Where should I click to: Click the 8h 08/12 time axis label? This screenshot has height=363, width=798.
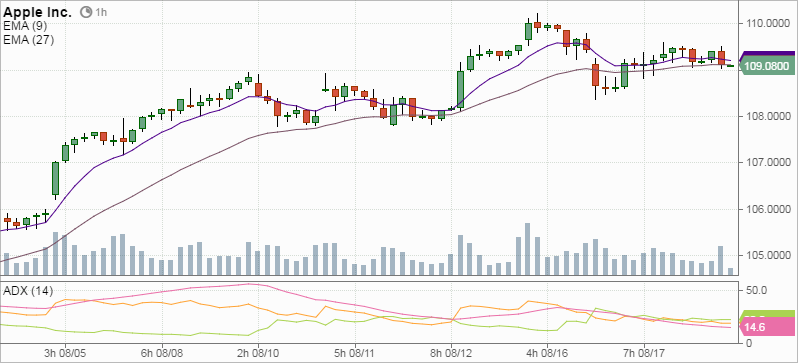451,352
